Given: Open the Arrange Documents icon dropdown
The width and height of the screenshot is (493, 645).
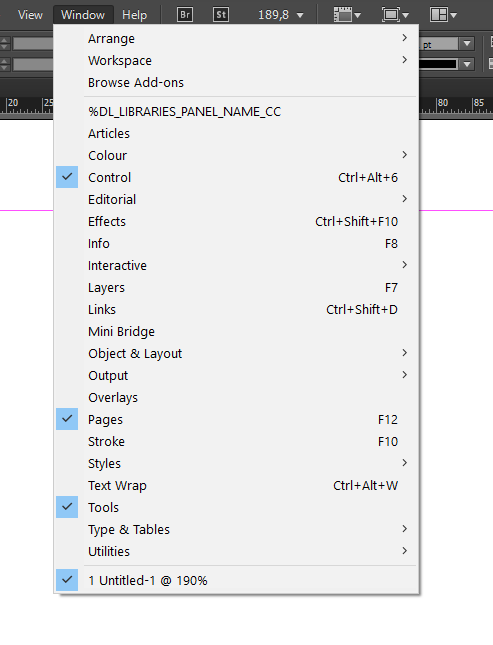Looking at the screenshot, I should (x=443, y=15).
